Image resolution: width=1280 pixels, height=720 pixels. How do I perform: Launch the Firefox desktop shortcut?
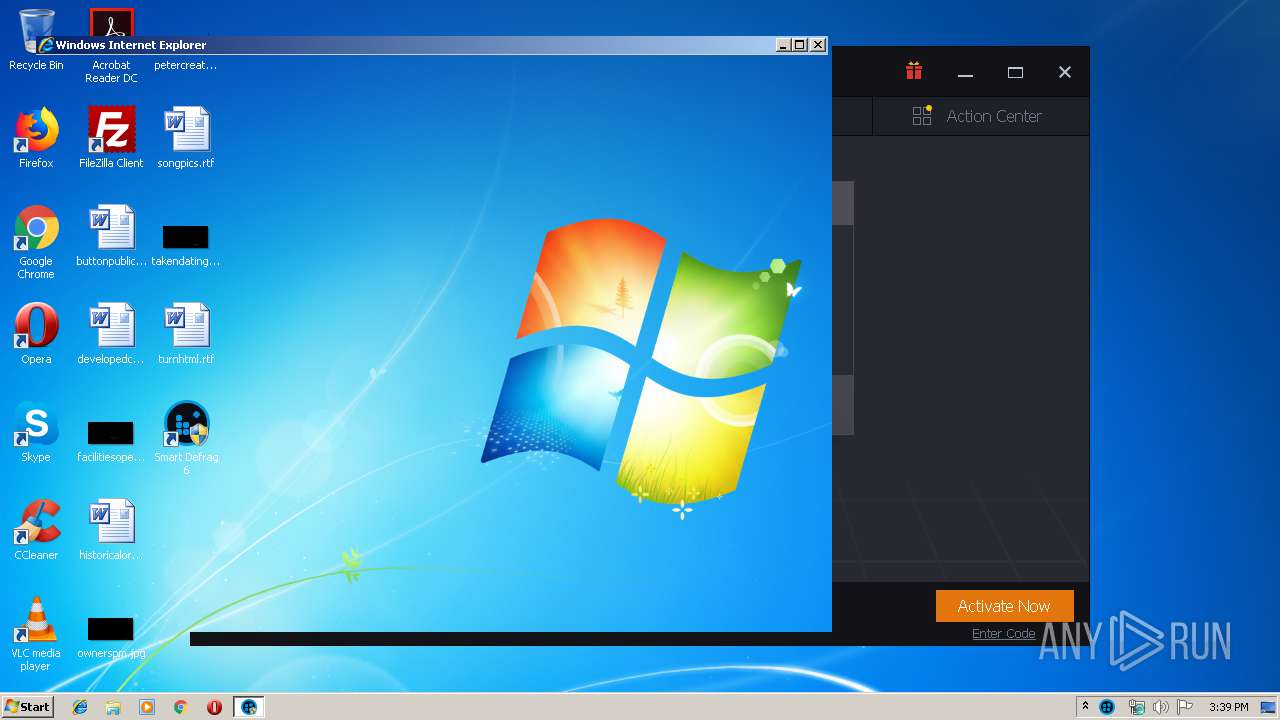[x=36, y=138]
